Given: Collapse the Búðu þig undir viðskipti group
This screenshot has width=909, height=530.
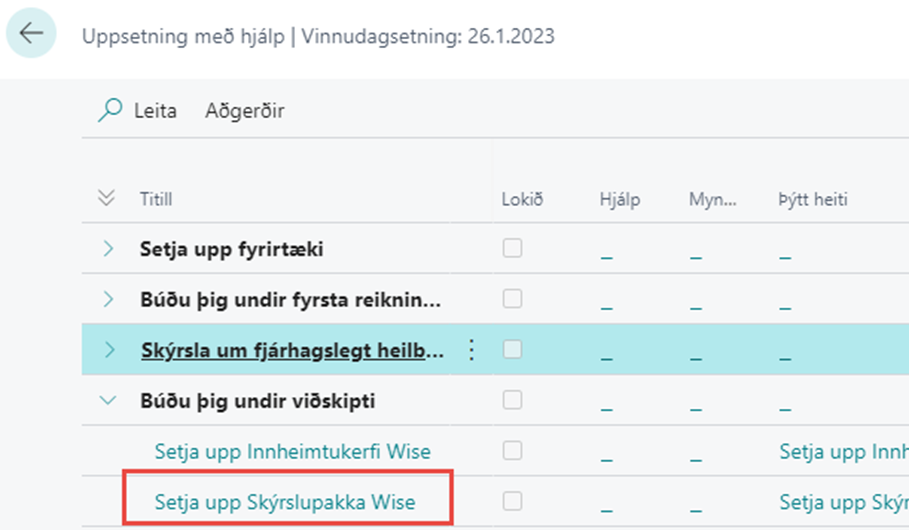Looking at the screenshot, I should [x=108, y=401].
